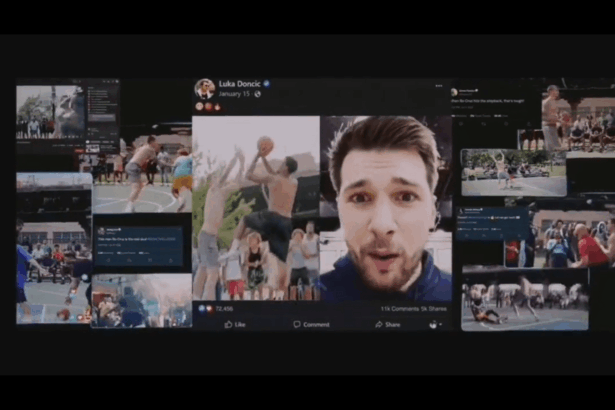
Task: Share the Luka Doncic post
Action: 387,324
